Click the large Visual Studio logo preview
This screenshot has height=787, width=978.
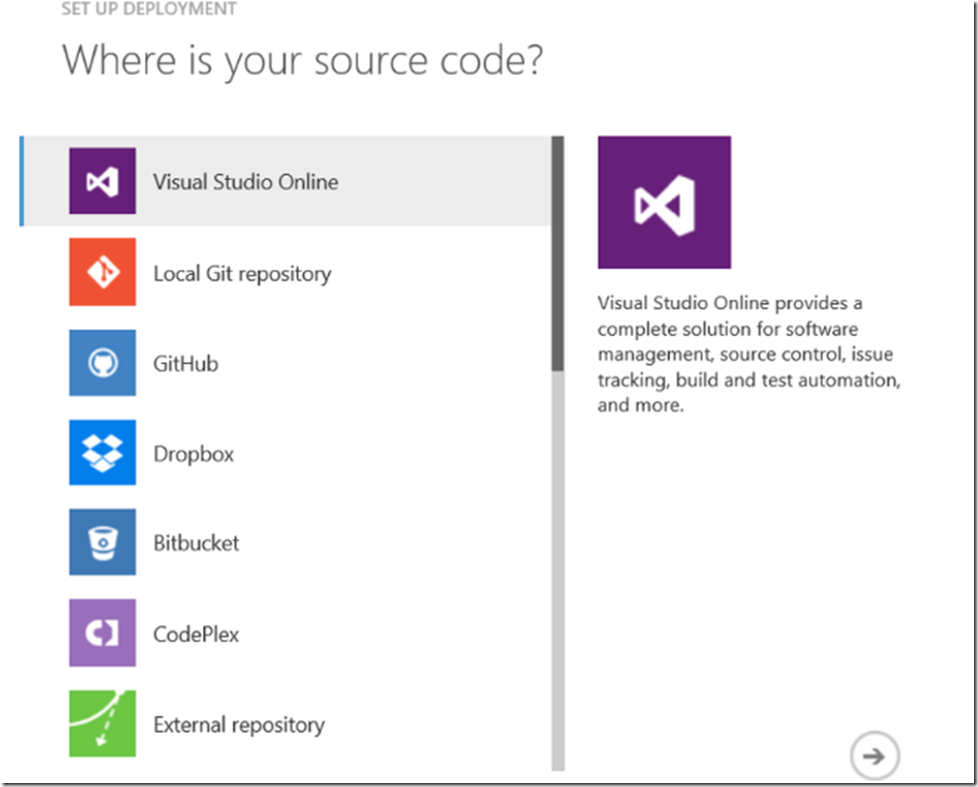tap(664, 203)
